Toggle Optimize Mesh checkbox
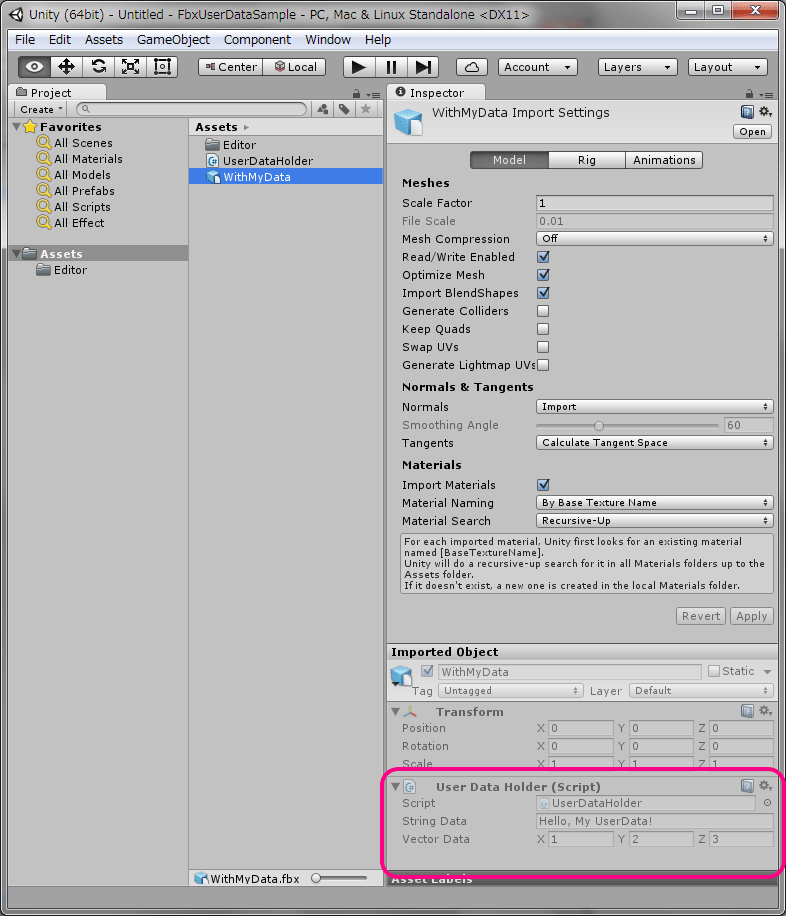The width and height of the screenshot is (786, 916). 543,275
